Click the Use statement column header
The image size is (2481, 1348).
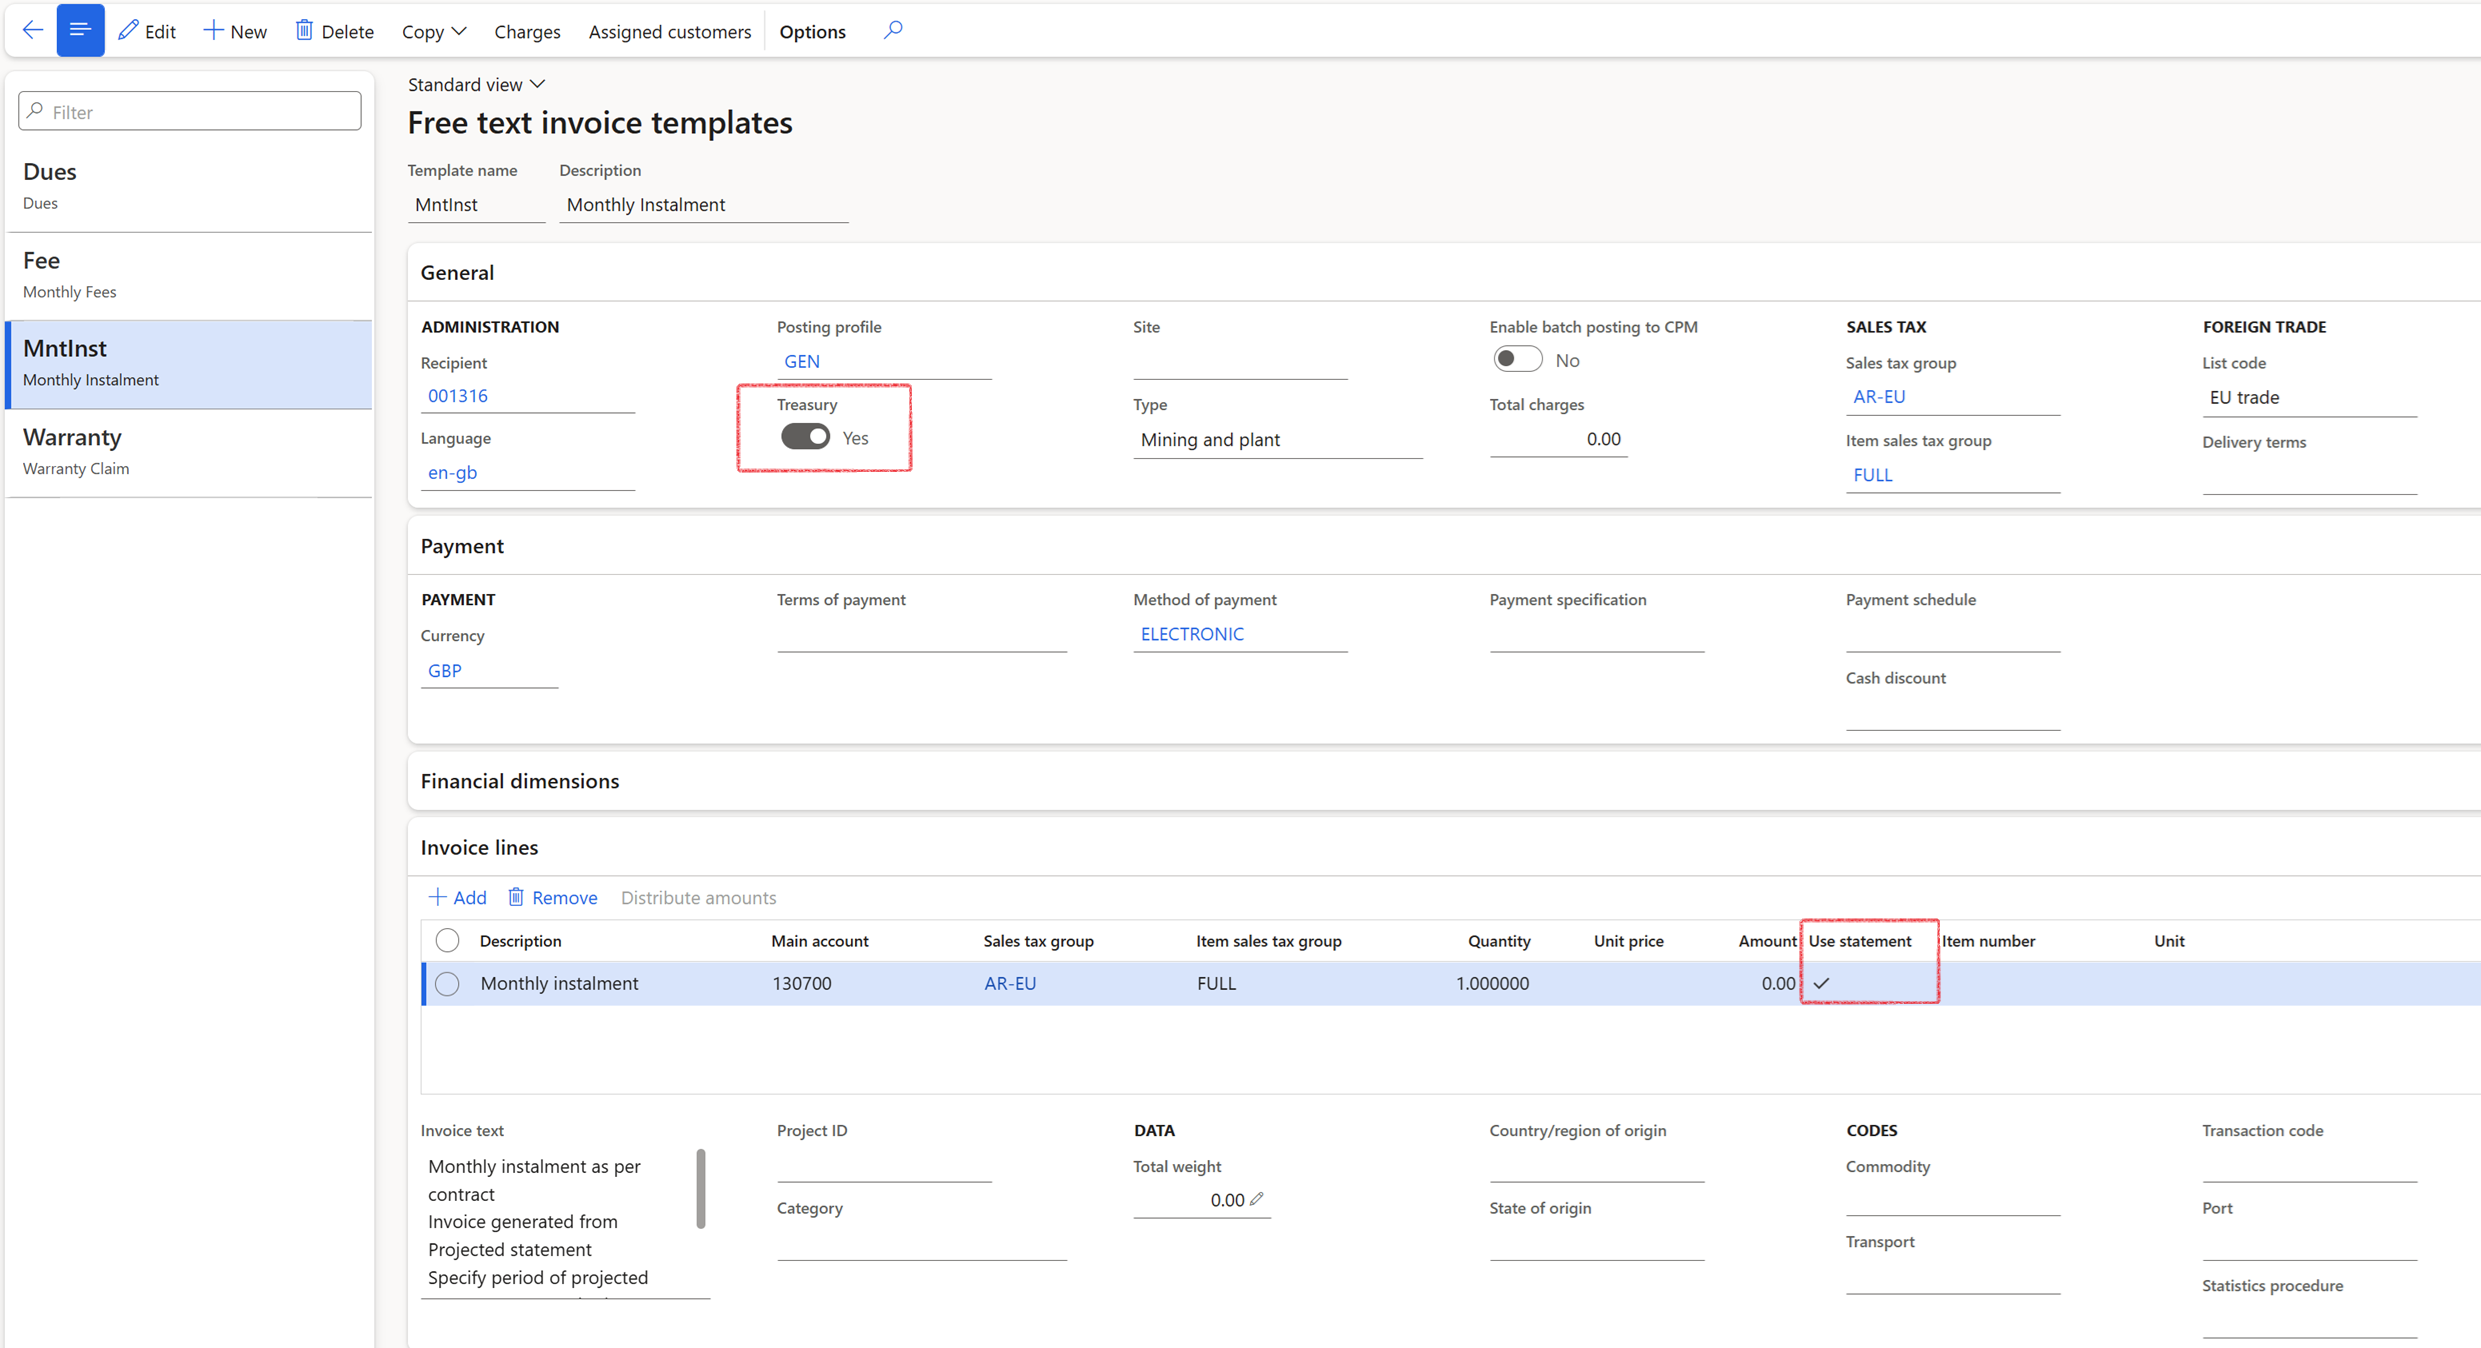tap(1859, 941)
